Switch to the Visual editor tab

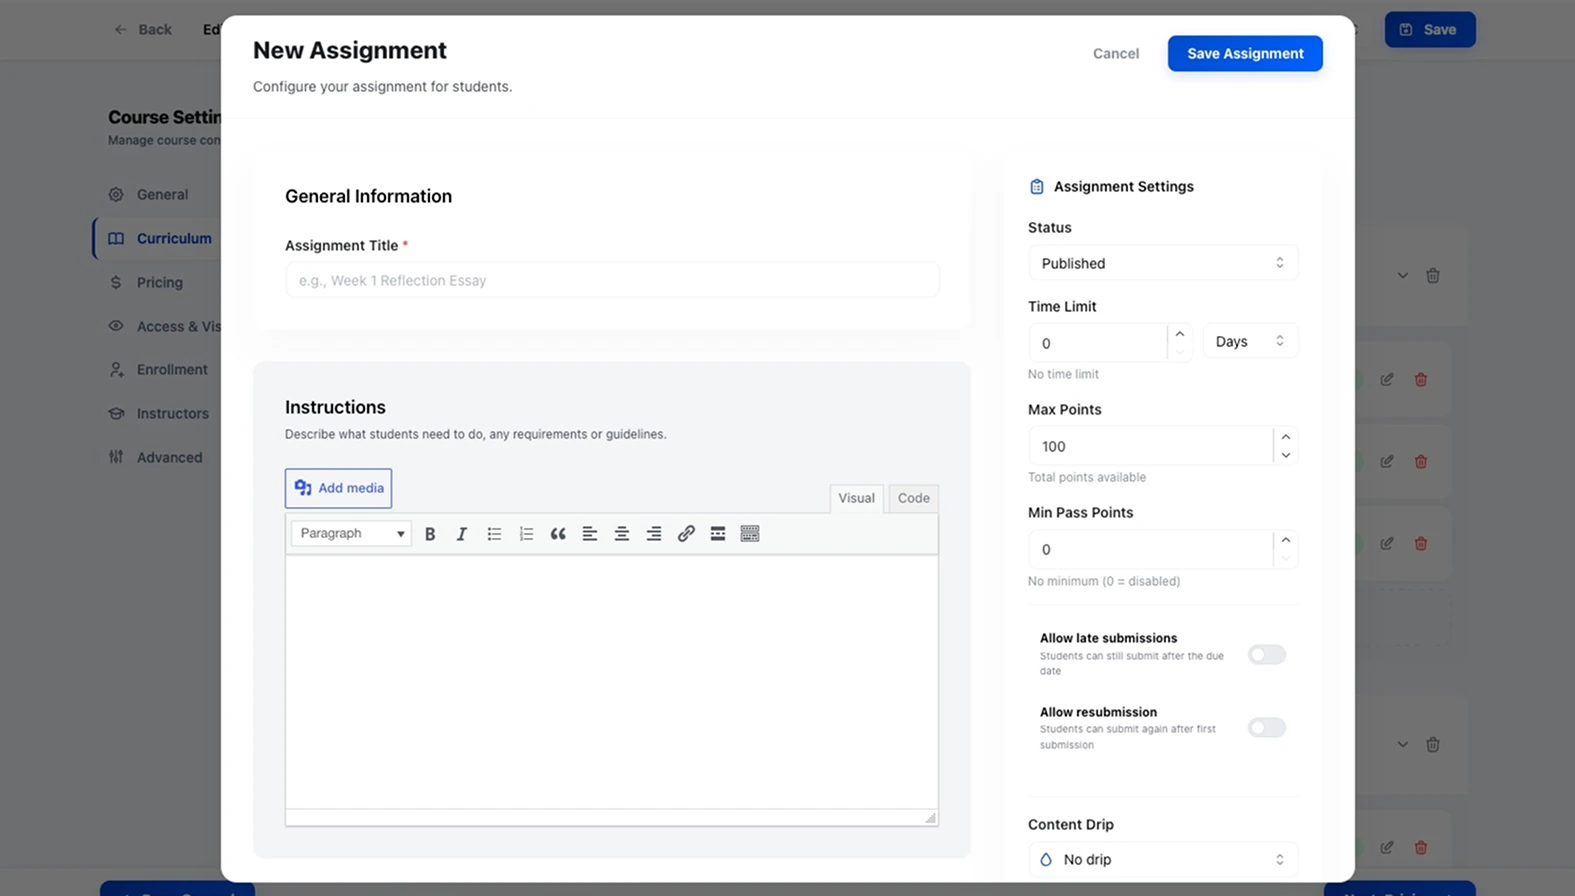(856, 498)
